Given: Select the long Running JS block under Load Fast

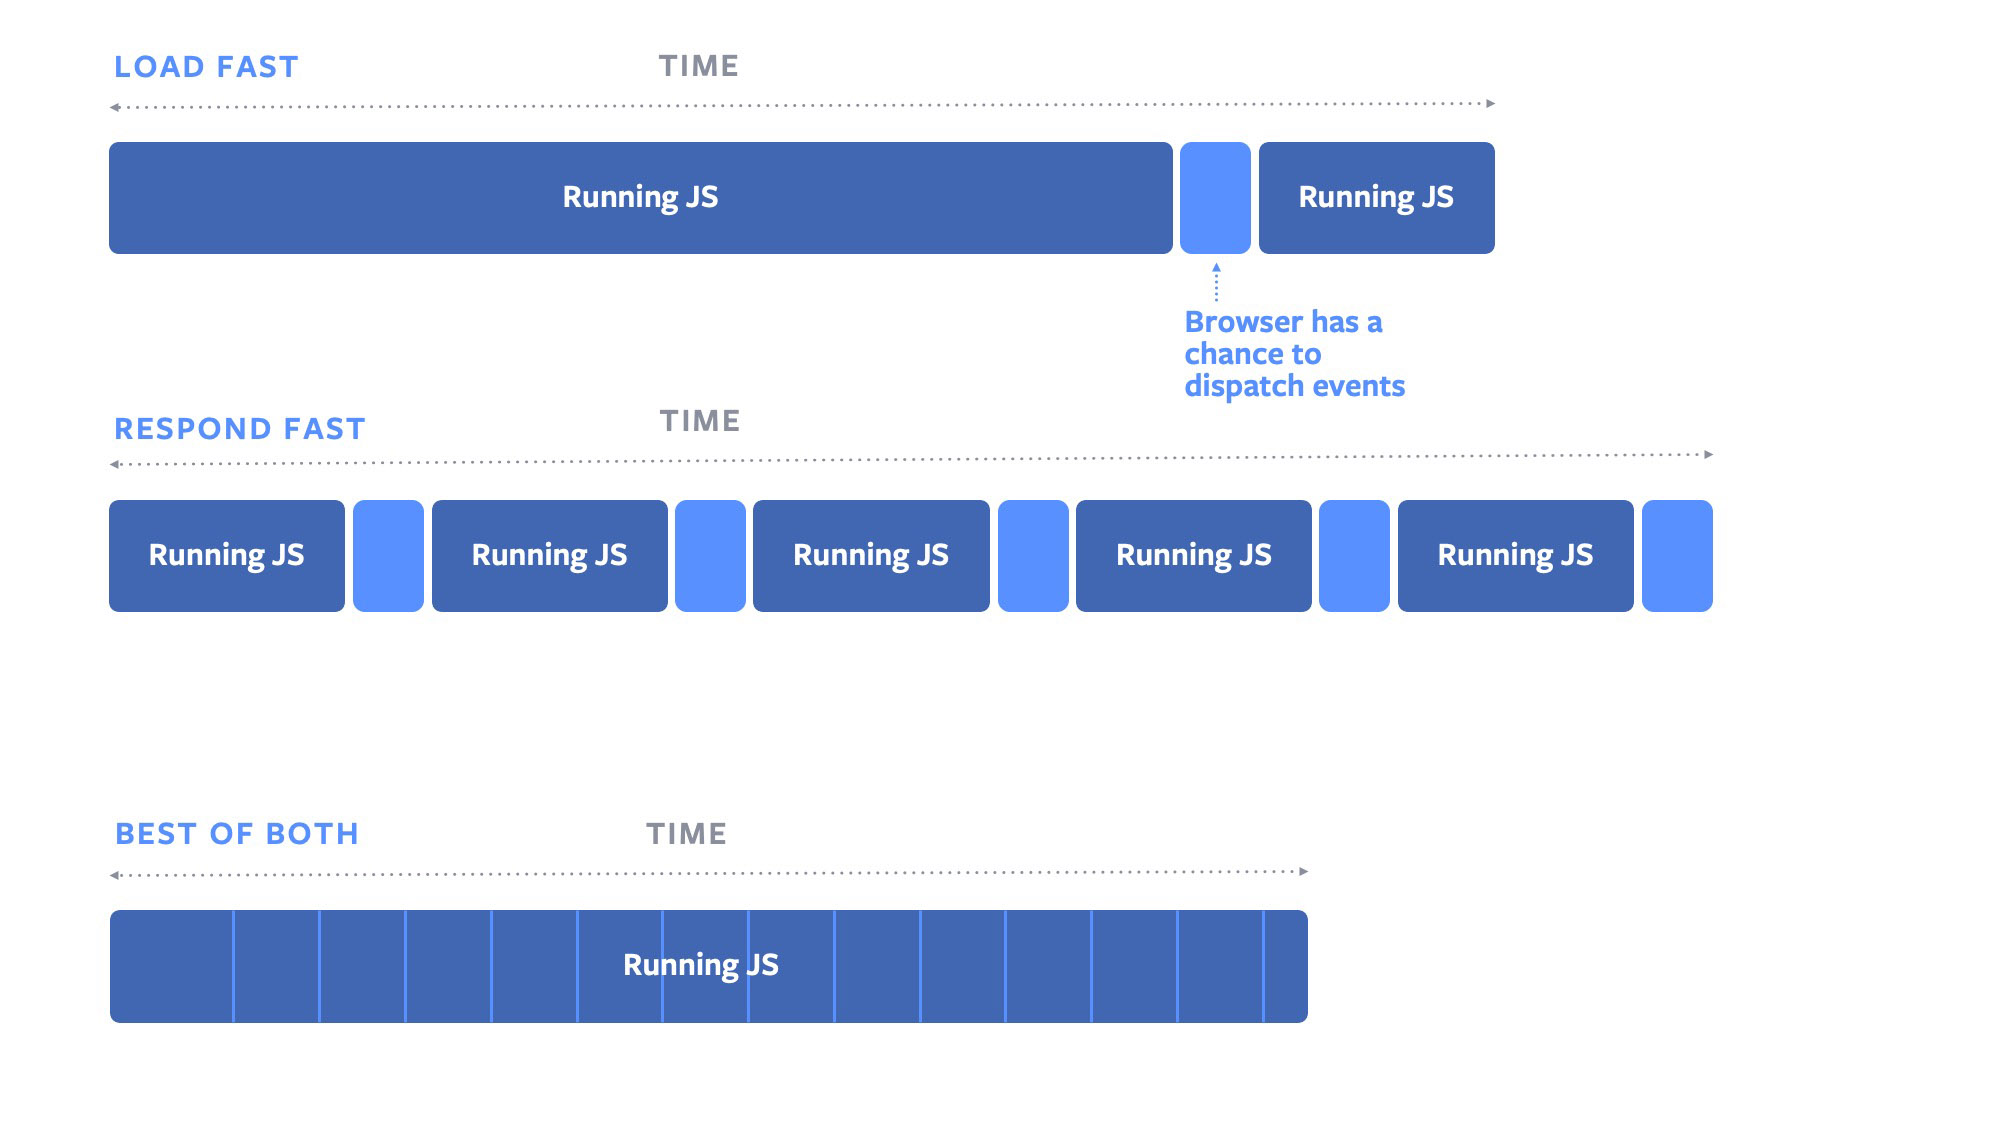Looking at the screenshot, I should (x=640, y=198).
